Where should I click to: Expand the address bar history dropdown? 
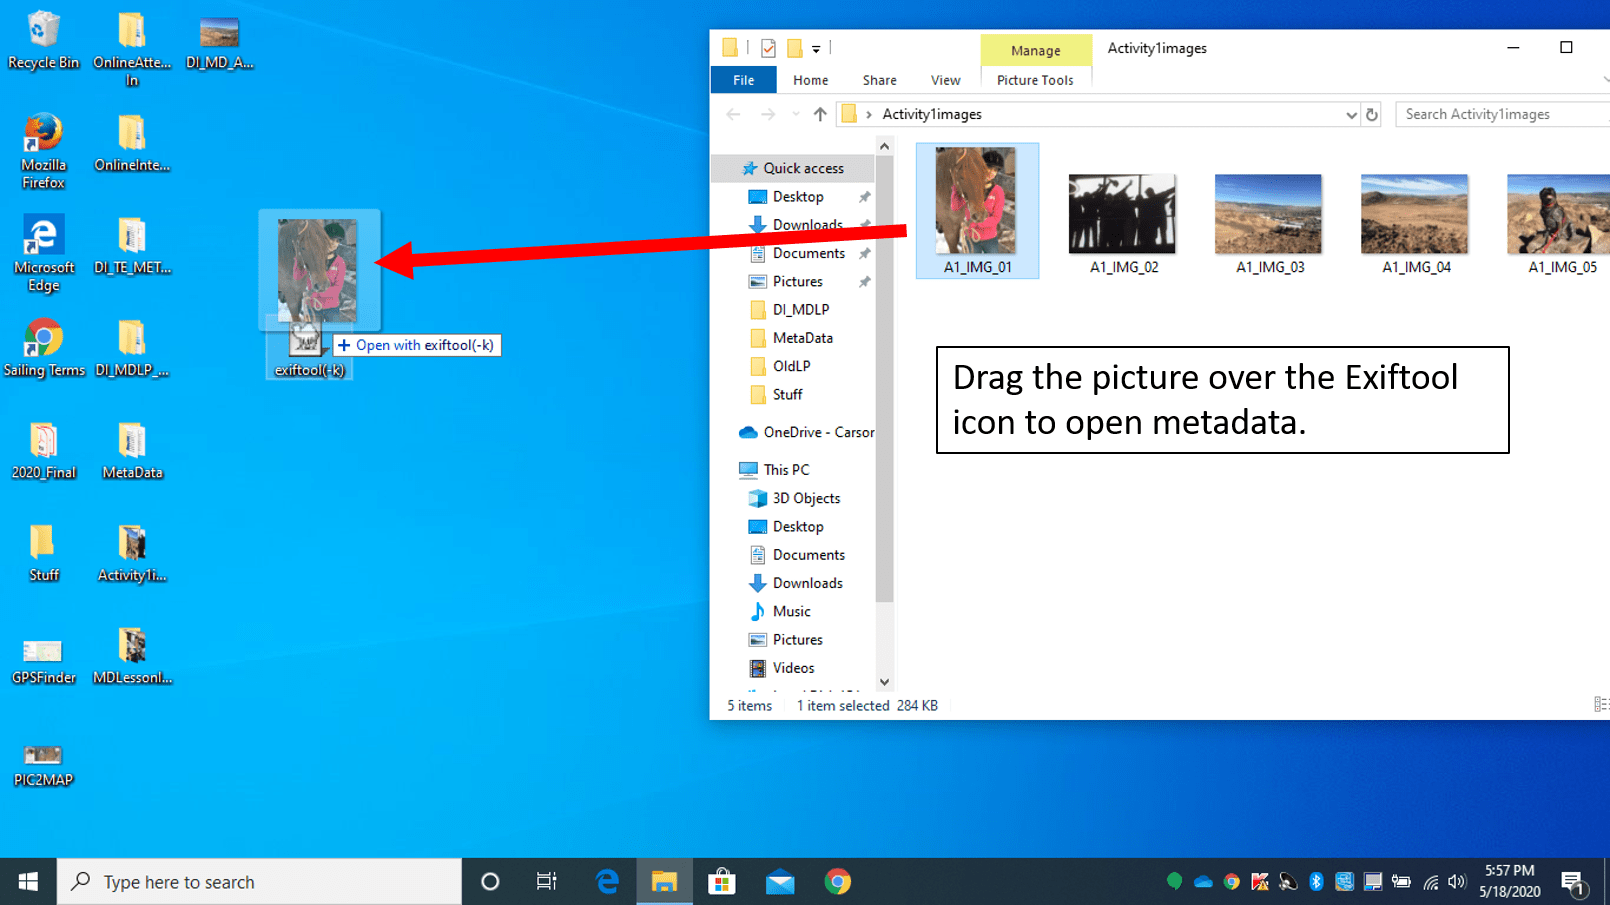tap(1351, 115)
